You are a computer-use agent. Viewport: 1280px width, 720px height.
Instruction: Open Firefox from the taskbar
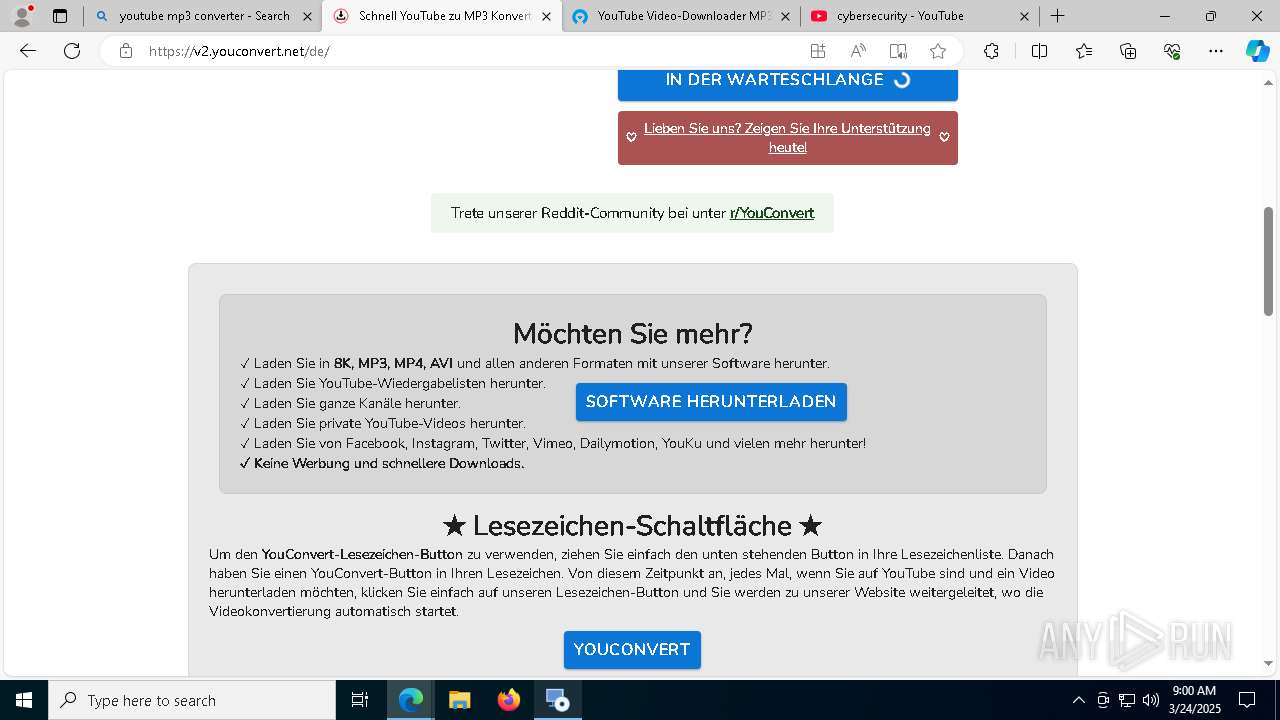click(508, 700)
